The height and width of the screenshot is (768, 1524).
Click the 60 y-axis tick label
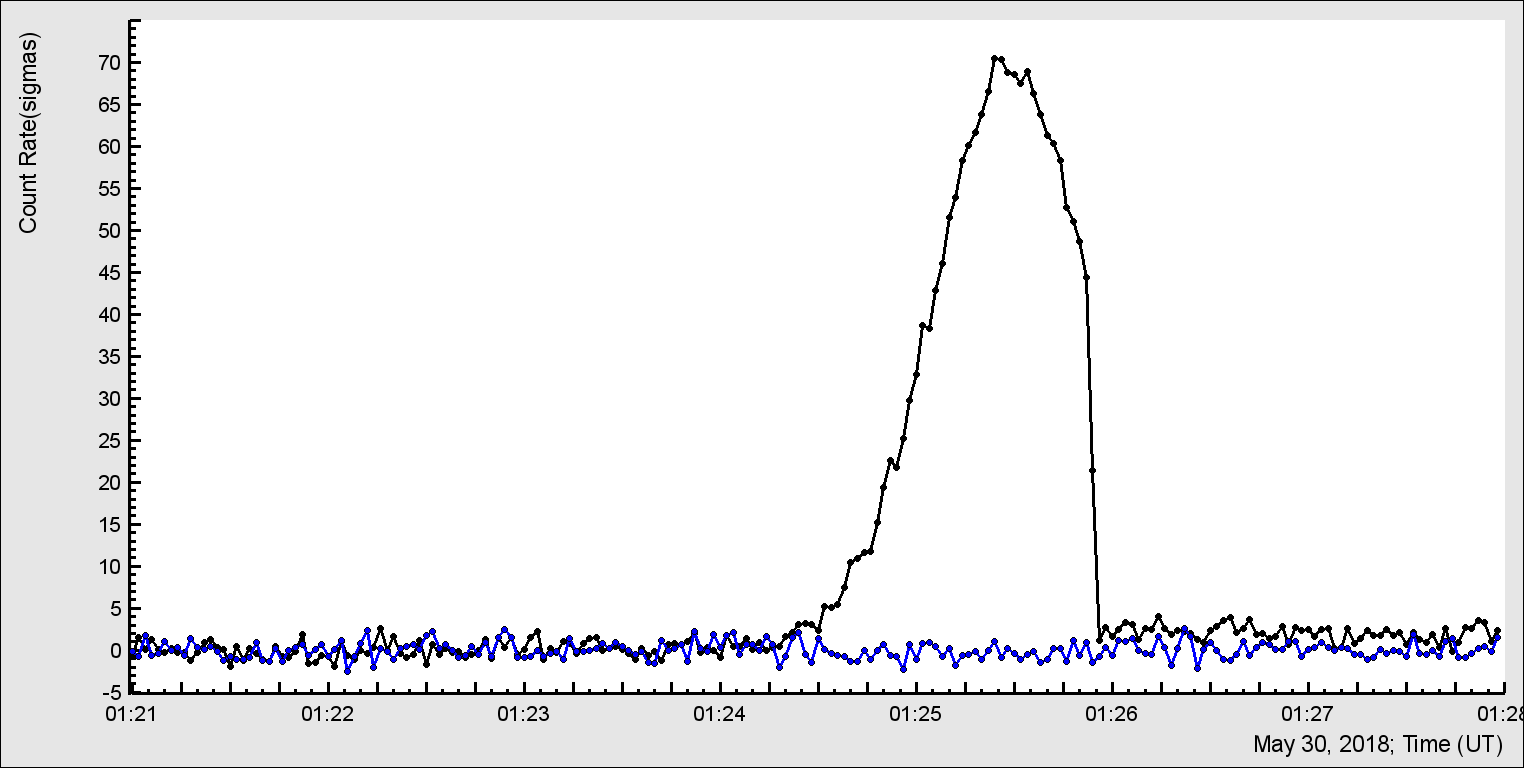pyautogui.click(x=110, y=147)
